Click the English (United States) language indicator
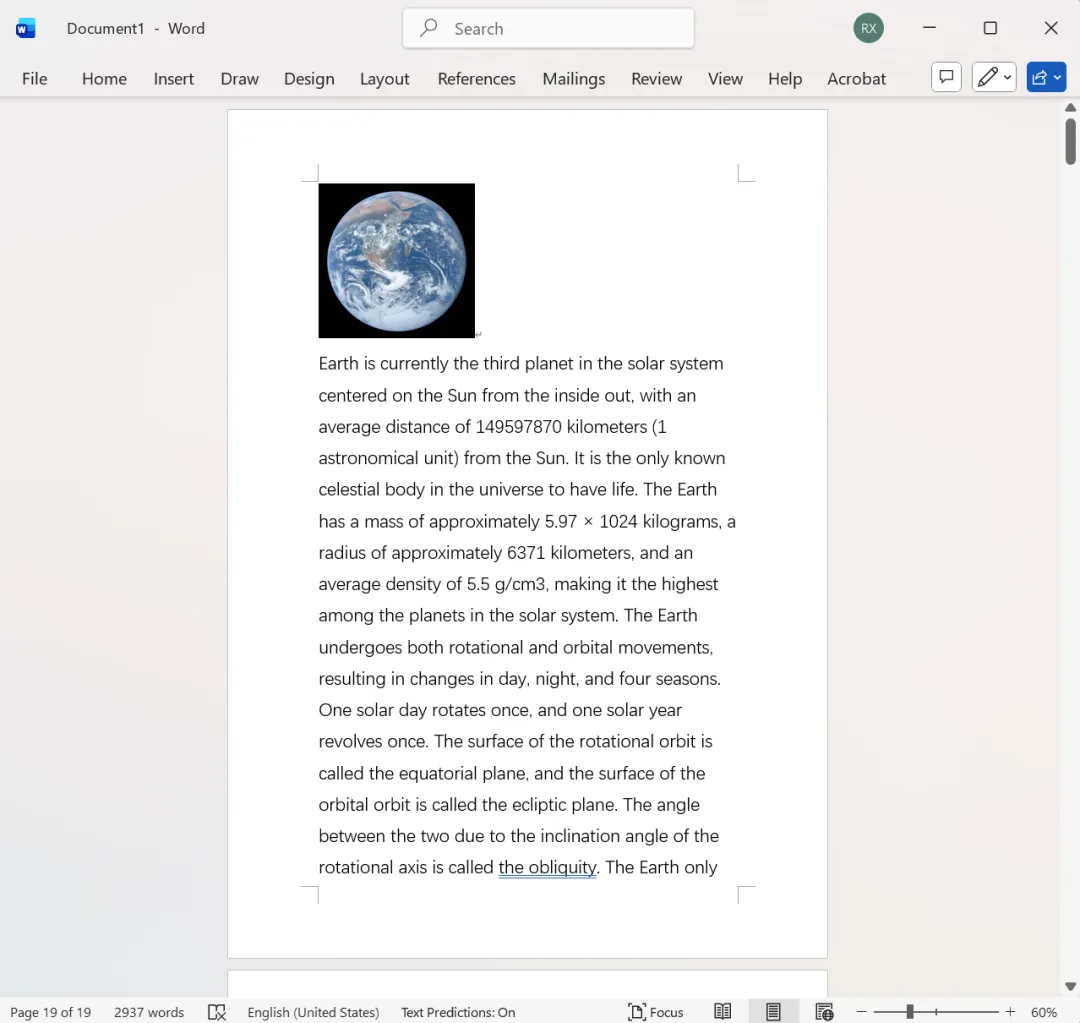1080x1023 pixels. (313, 1012)
